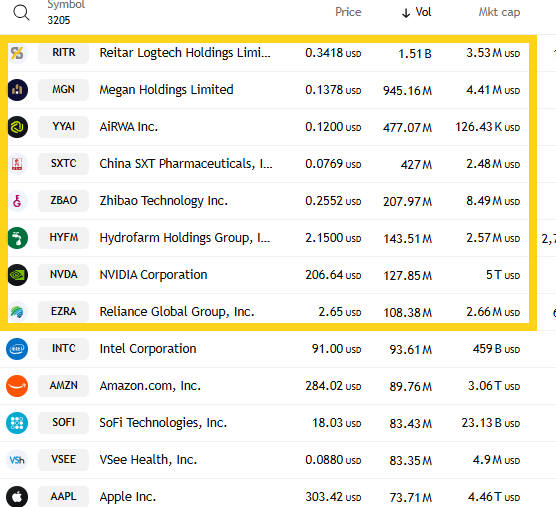The image size is (556, 507).
Task: Click the Apple logo icon
Action: click(17, 496)
